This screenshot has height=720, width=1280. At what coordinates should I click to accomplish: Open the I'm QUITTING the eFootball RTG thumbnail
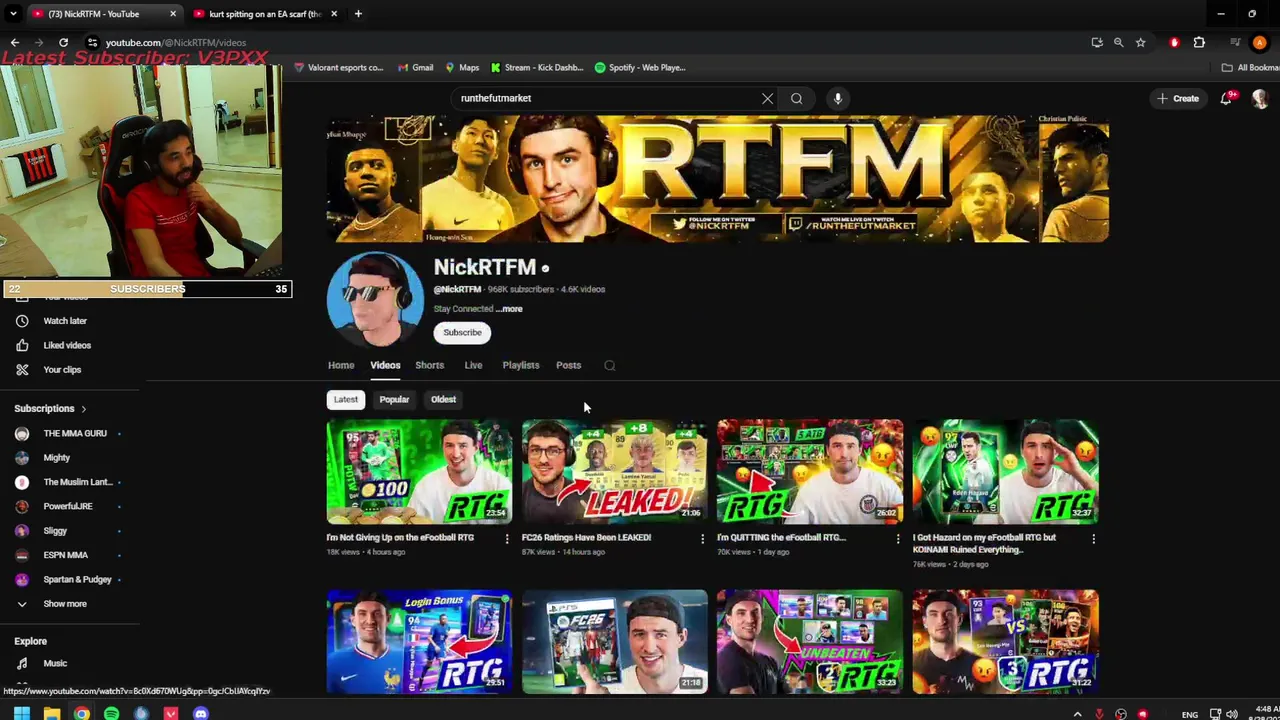coord(810,471)
